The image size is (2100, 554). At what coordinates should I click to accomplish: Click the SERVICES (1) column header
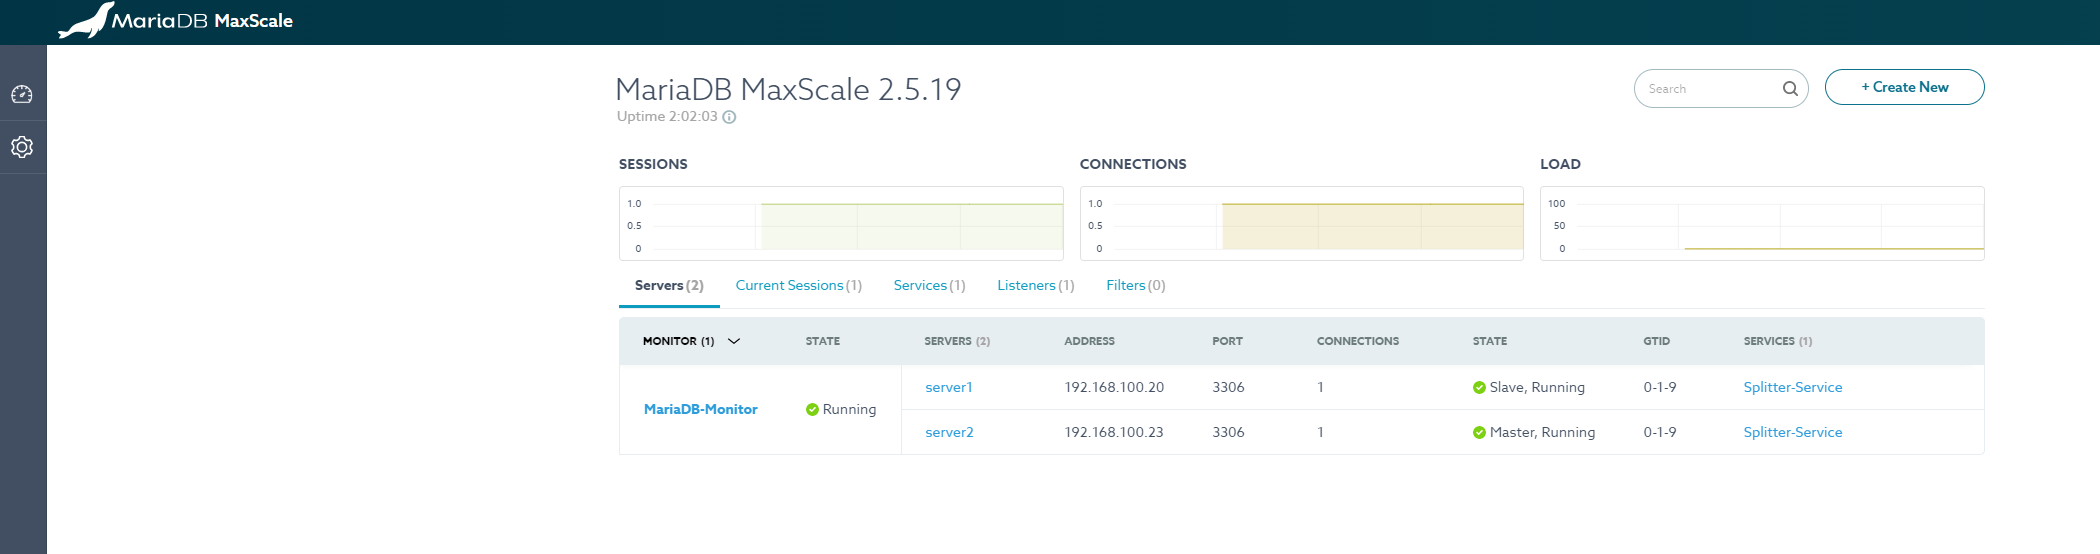point(1778,341)
